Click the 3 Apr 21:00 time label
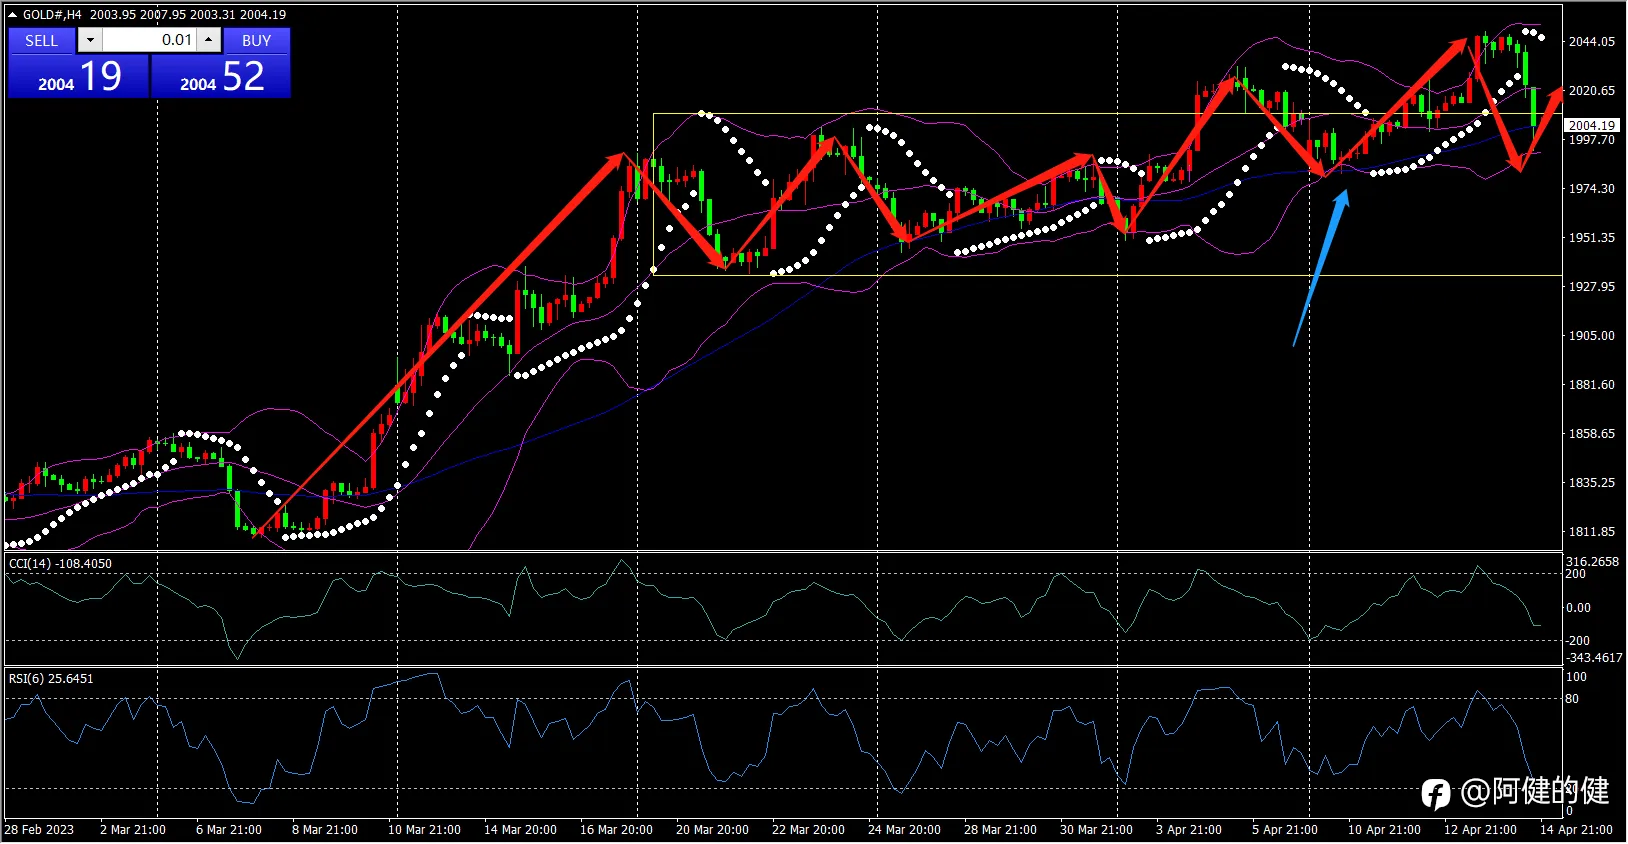The image size is (1628, 844). [1189, 830]
